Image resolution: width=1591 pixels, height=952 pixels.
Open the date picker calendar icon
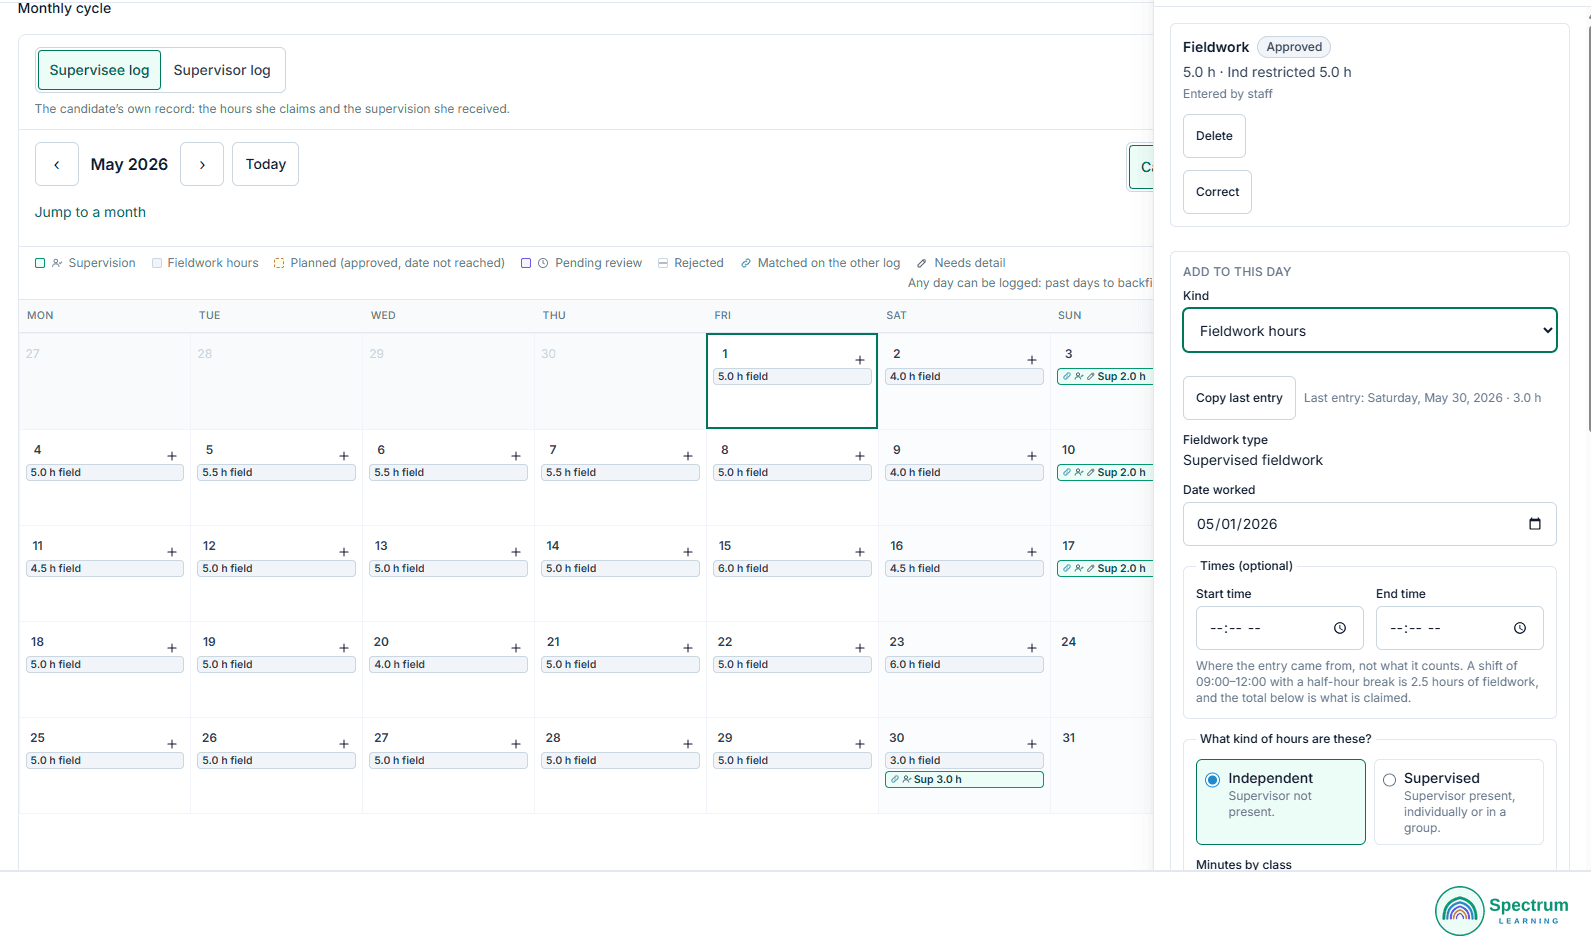coord(1535,524)
